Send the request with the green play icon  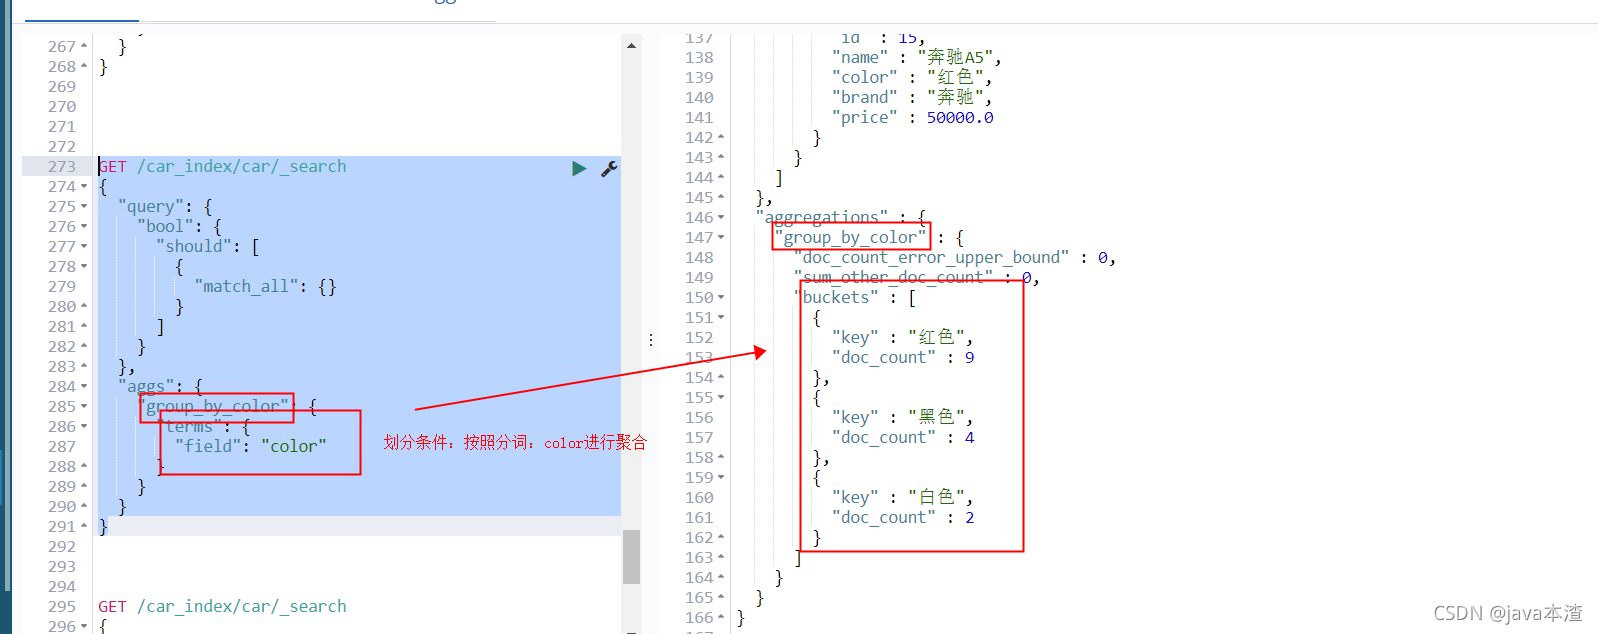coord(579,168)
